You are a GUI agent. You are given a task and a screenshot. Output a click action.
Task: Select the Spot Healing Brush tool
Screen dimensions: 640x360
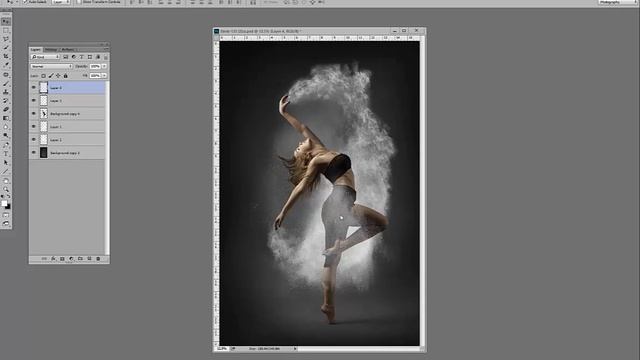6,75
